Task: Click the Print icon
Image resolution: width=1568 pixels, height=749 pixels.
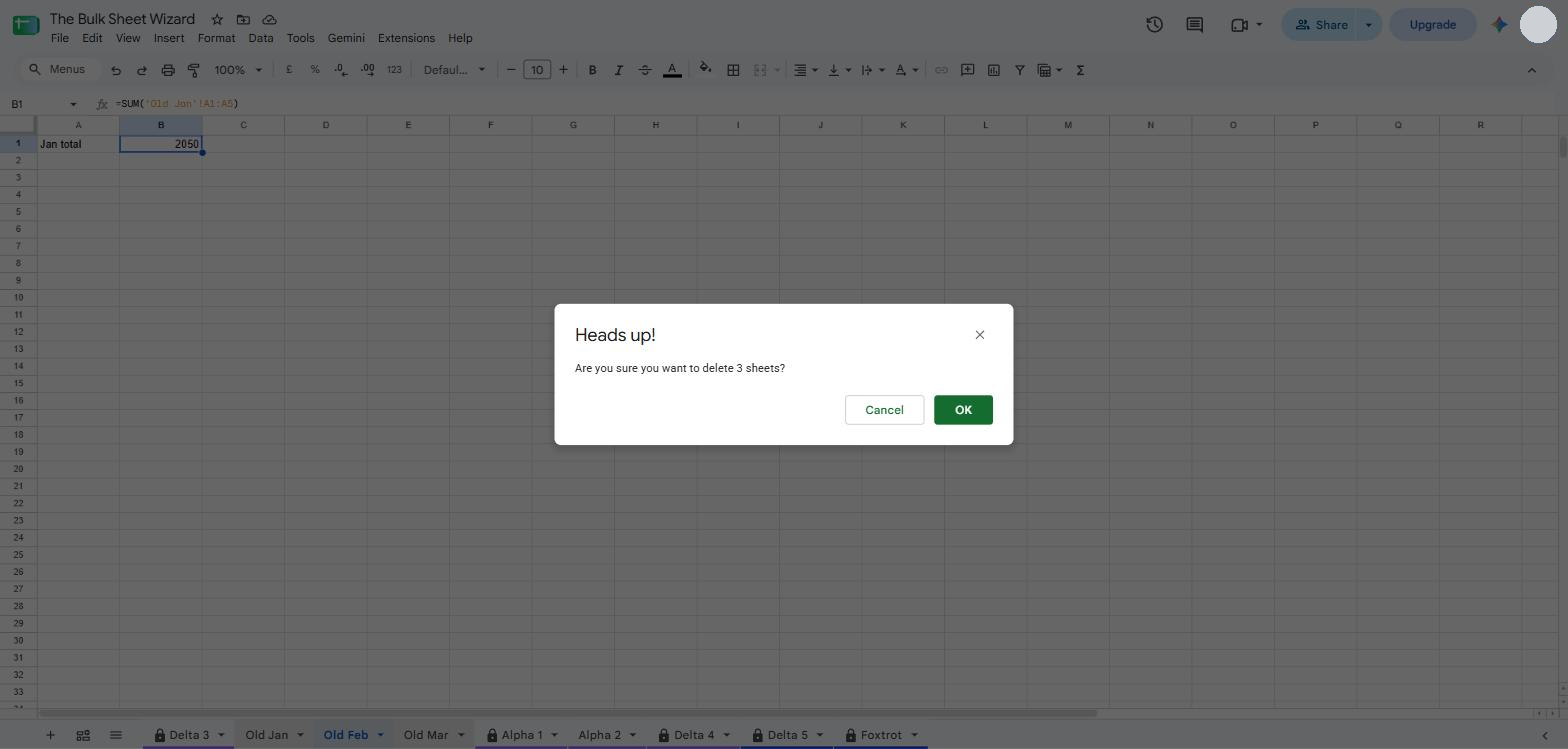Action: click(x=168, y=70)
